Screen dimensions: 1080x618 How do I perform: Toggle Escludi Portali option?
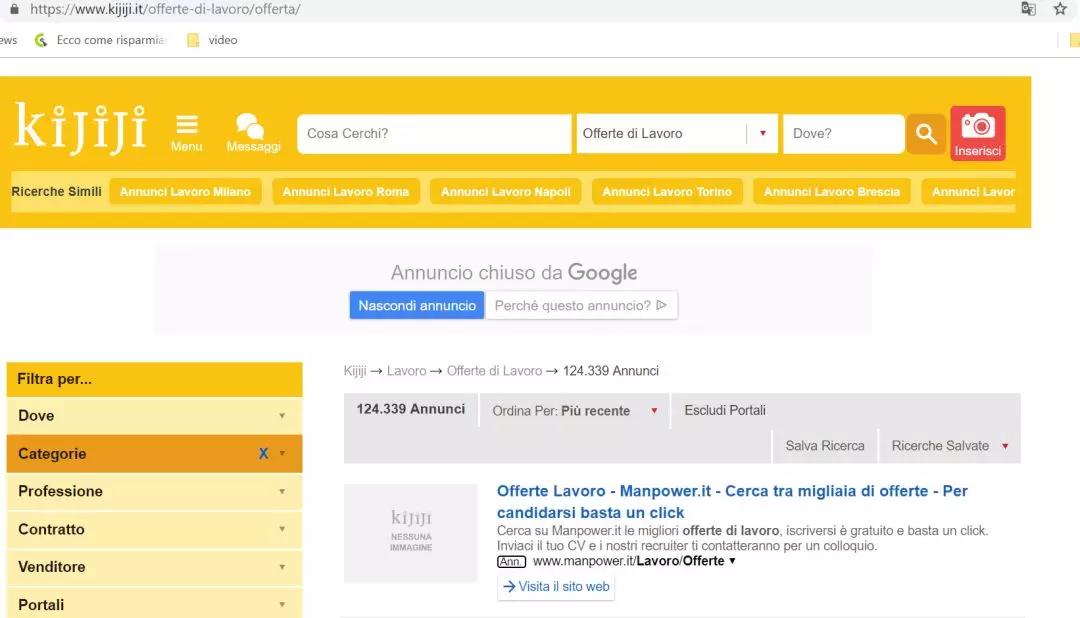point(725,411)
